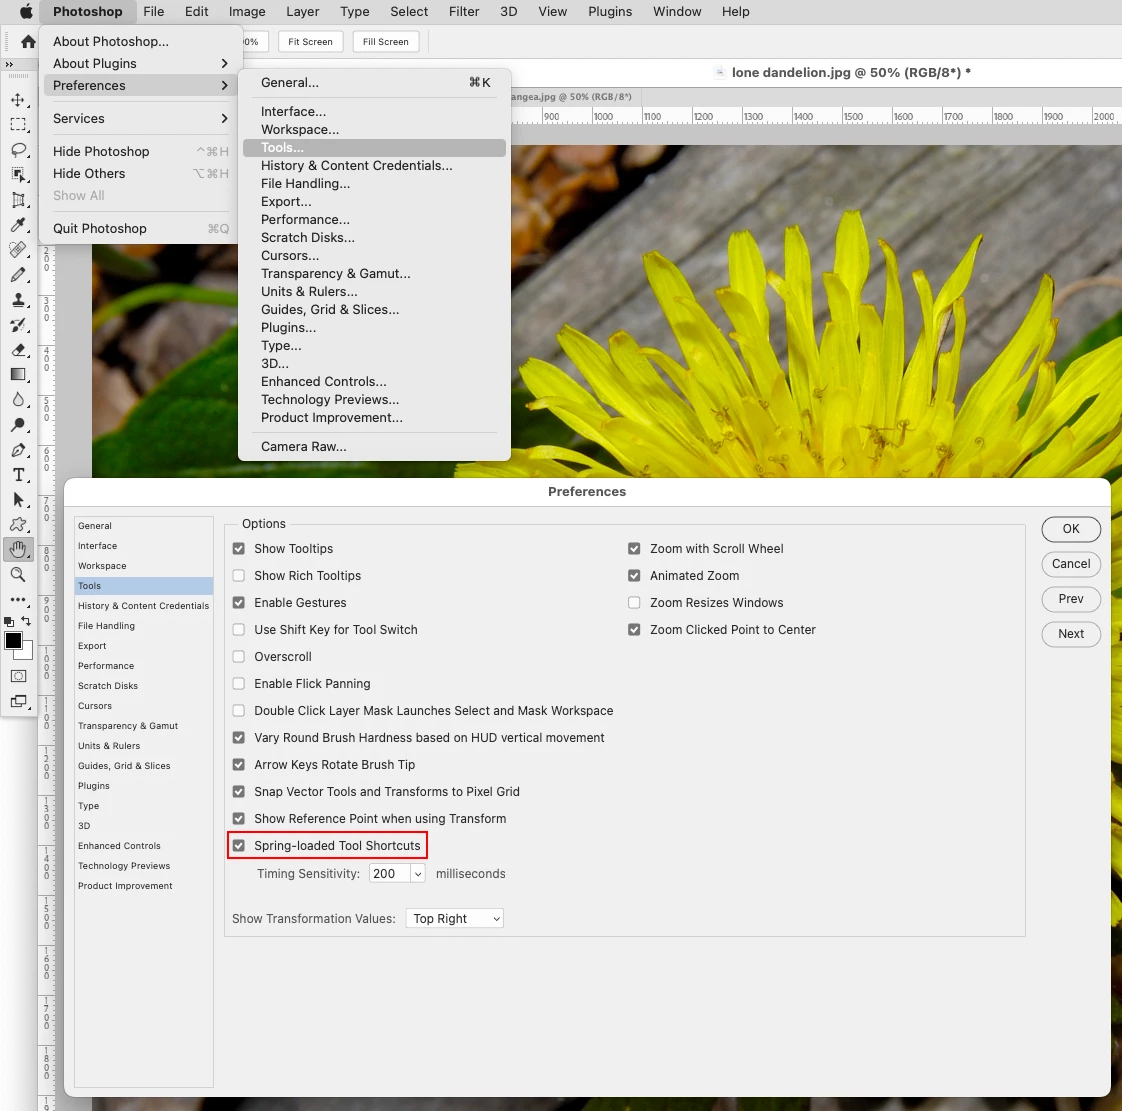The width and height of the screenshot is (1122, 1111).
Task: Click the Fill Screen button
Action: pos(386,41)
